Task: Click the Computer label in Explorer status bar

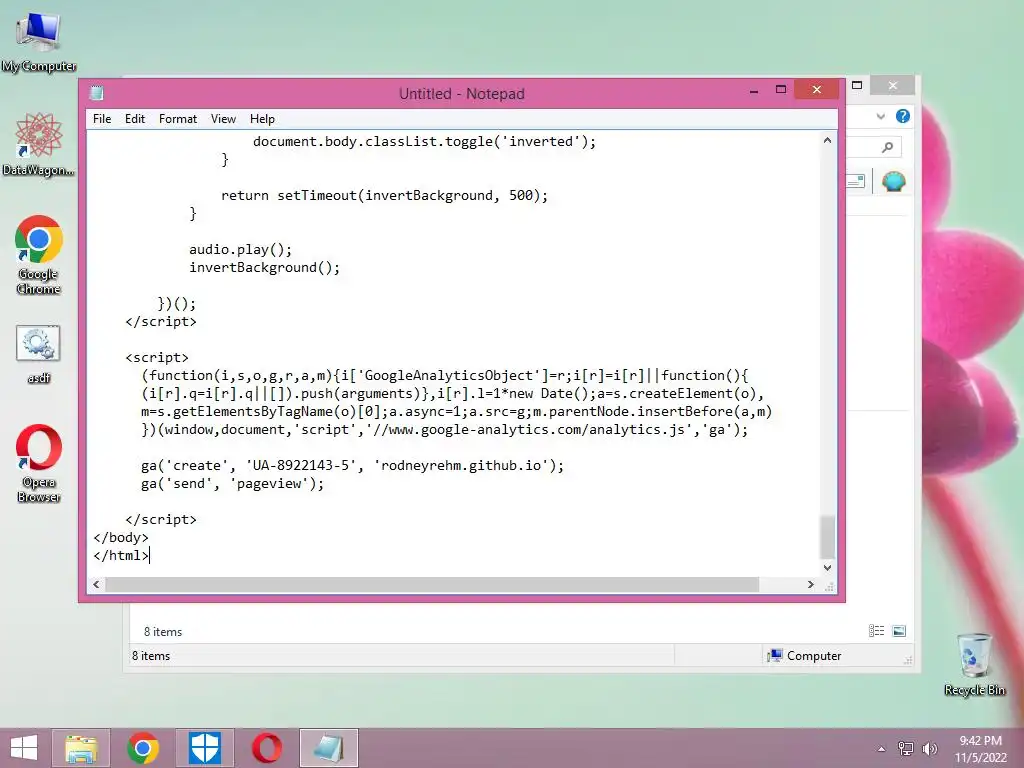Action: coord(814,656)
